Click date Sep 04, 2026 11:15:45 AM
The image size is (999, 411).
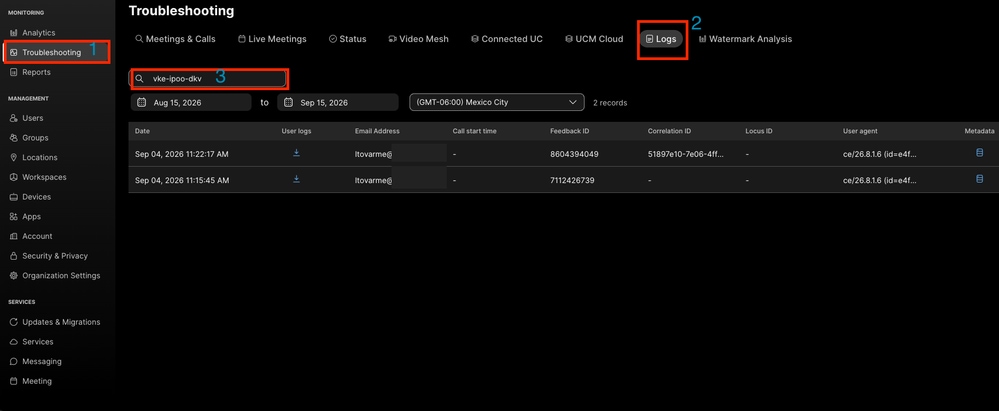tap(182, 180)
